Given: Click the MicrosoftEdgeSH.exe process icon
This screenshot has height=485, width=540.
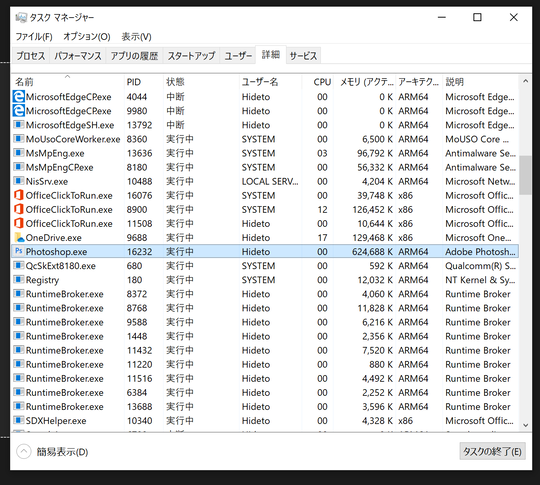Looking at the screenshot, I should click(19, 124).
